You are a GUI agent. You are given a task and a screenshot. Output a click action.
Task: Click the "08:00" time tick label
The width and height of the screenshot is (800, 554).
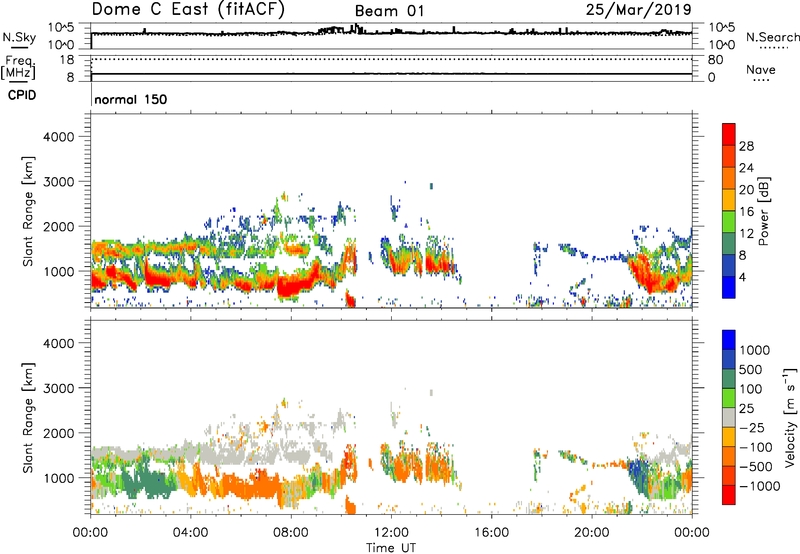[x=291, y=533]
